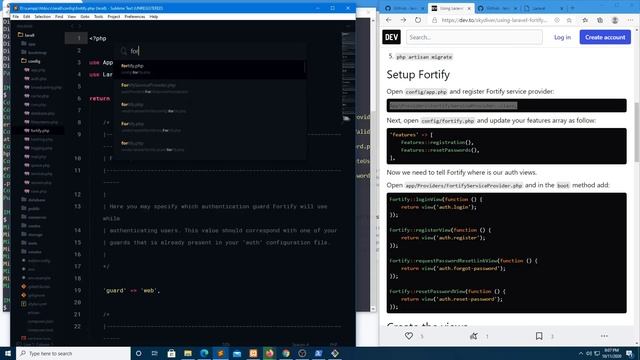Open the browser profile avatar
Image resolution: width=640 pixels, height=360 pixels.
point(615,20)
